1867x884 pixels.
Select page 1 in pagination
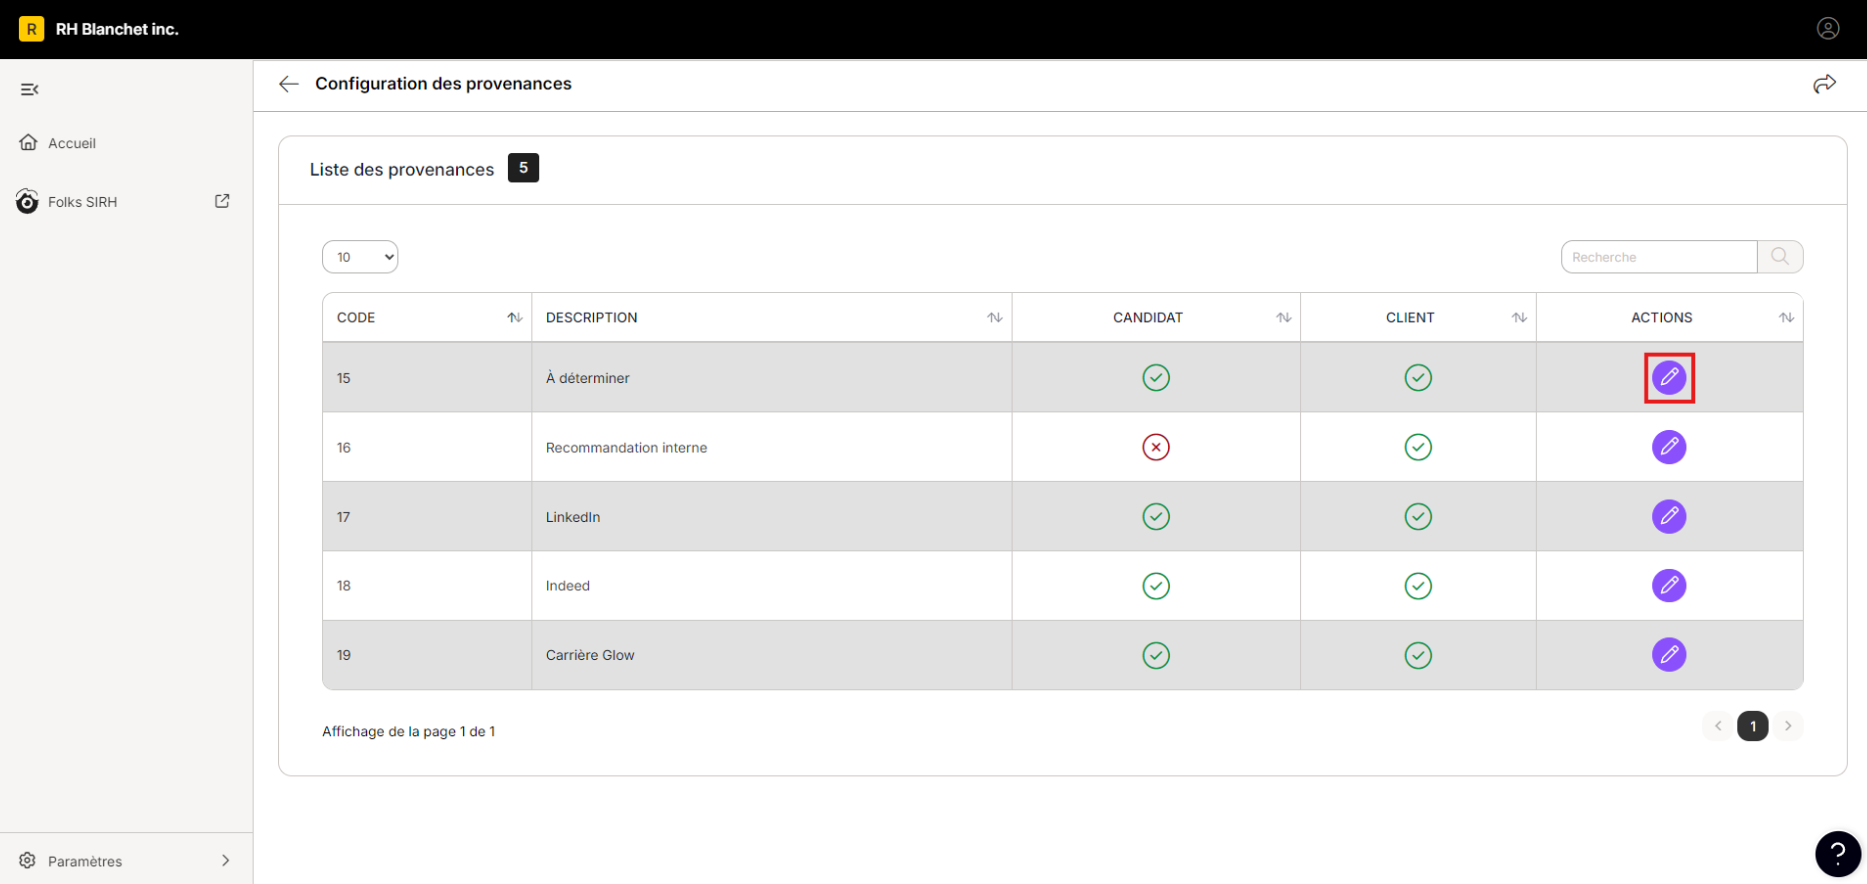[1753, 726]
